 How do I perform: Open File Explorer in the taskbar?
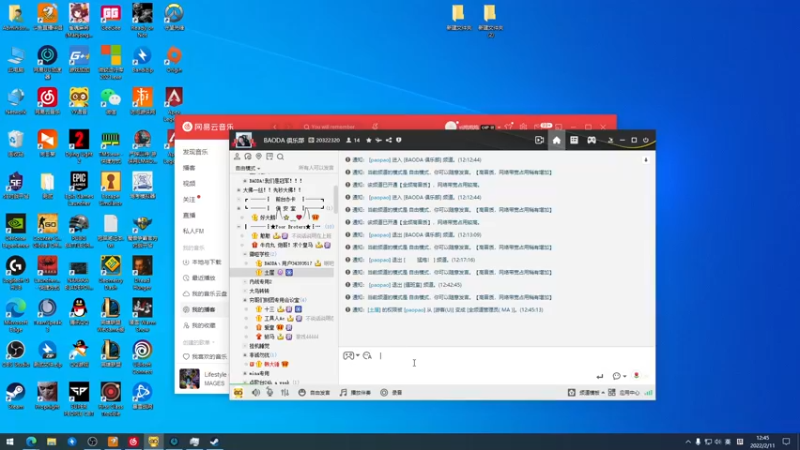click(x=52, y=442)
